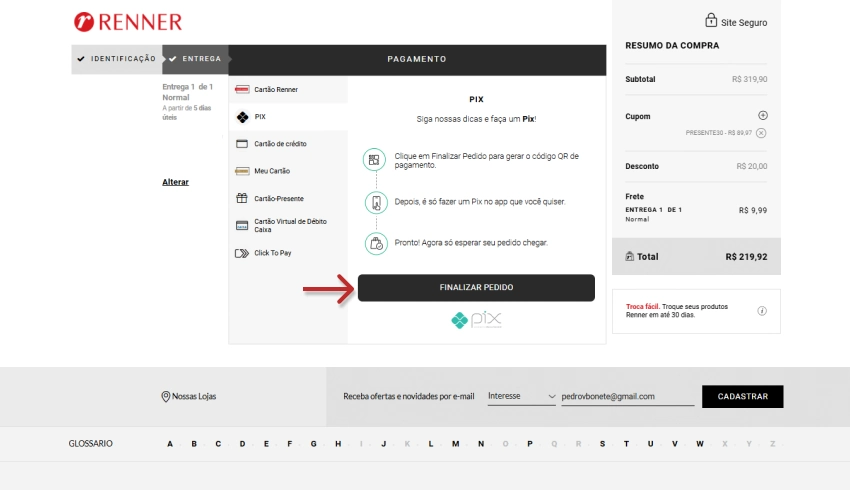Open glossary letter J
This screenshot has height=490, width=850.
[384, 444]
